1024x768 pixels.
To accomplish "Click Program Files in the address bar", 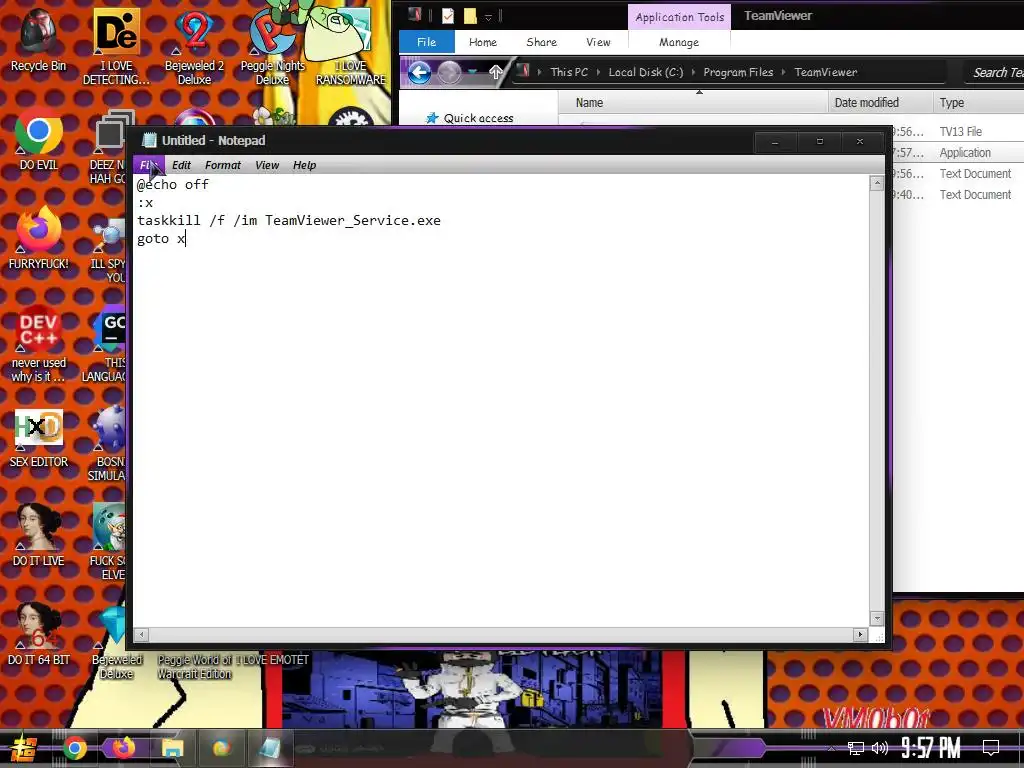I will (738, 72).
